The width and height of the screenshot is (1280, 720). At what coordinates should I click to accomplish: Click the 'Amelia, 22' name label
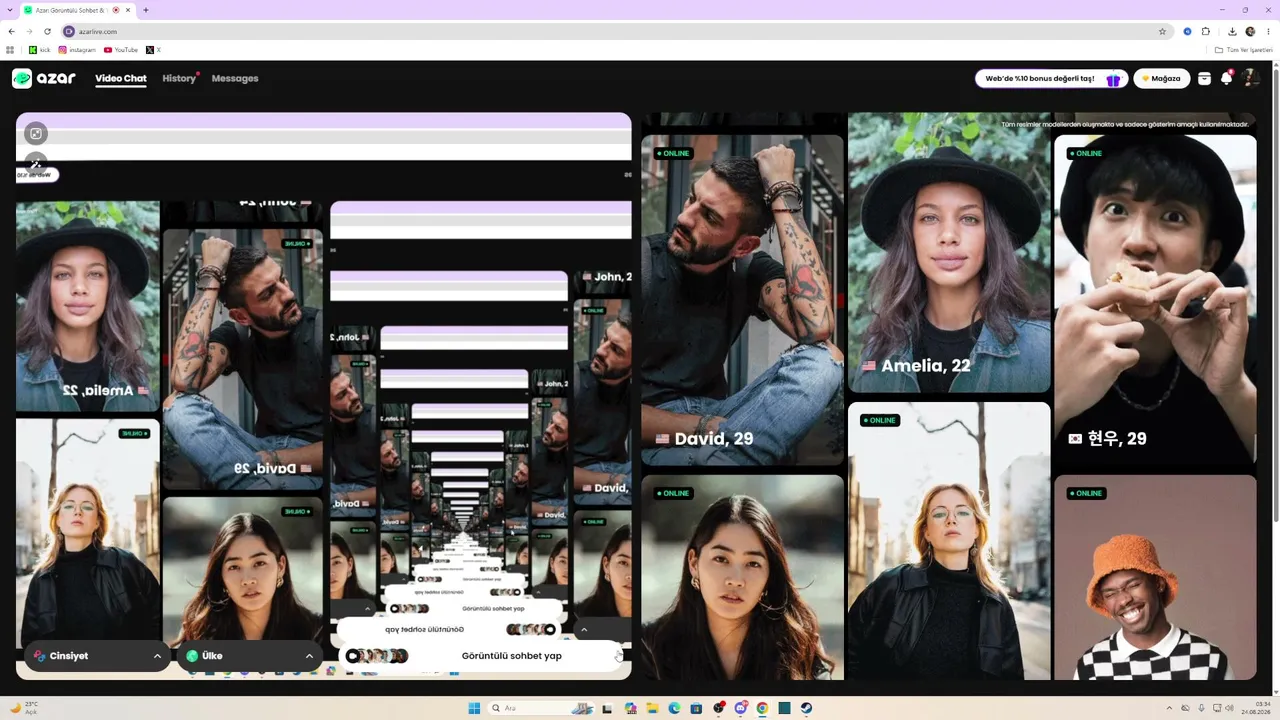point(926,366)
